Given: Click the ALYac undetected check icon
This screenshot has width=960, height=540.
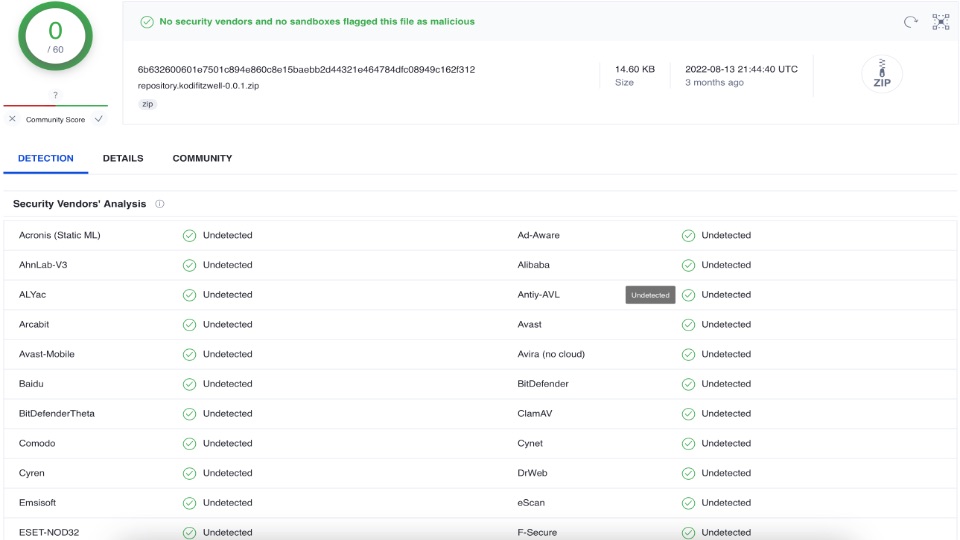Looking at the screenshot, I should (x=189, y=295).
